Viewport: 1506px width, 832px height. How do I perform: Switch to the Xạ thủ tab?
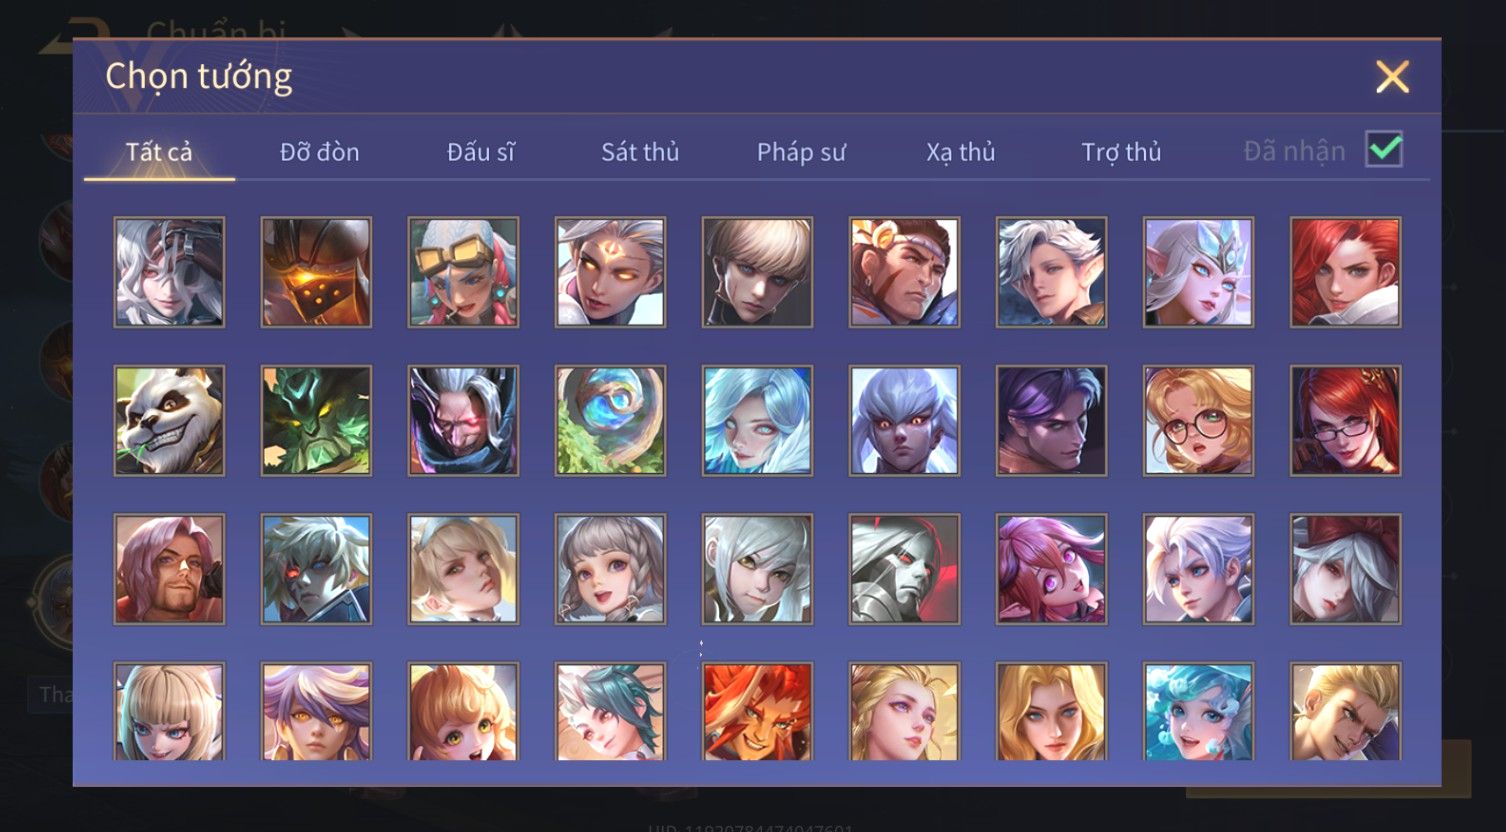point(961,152)
